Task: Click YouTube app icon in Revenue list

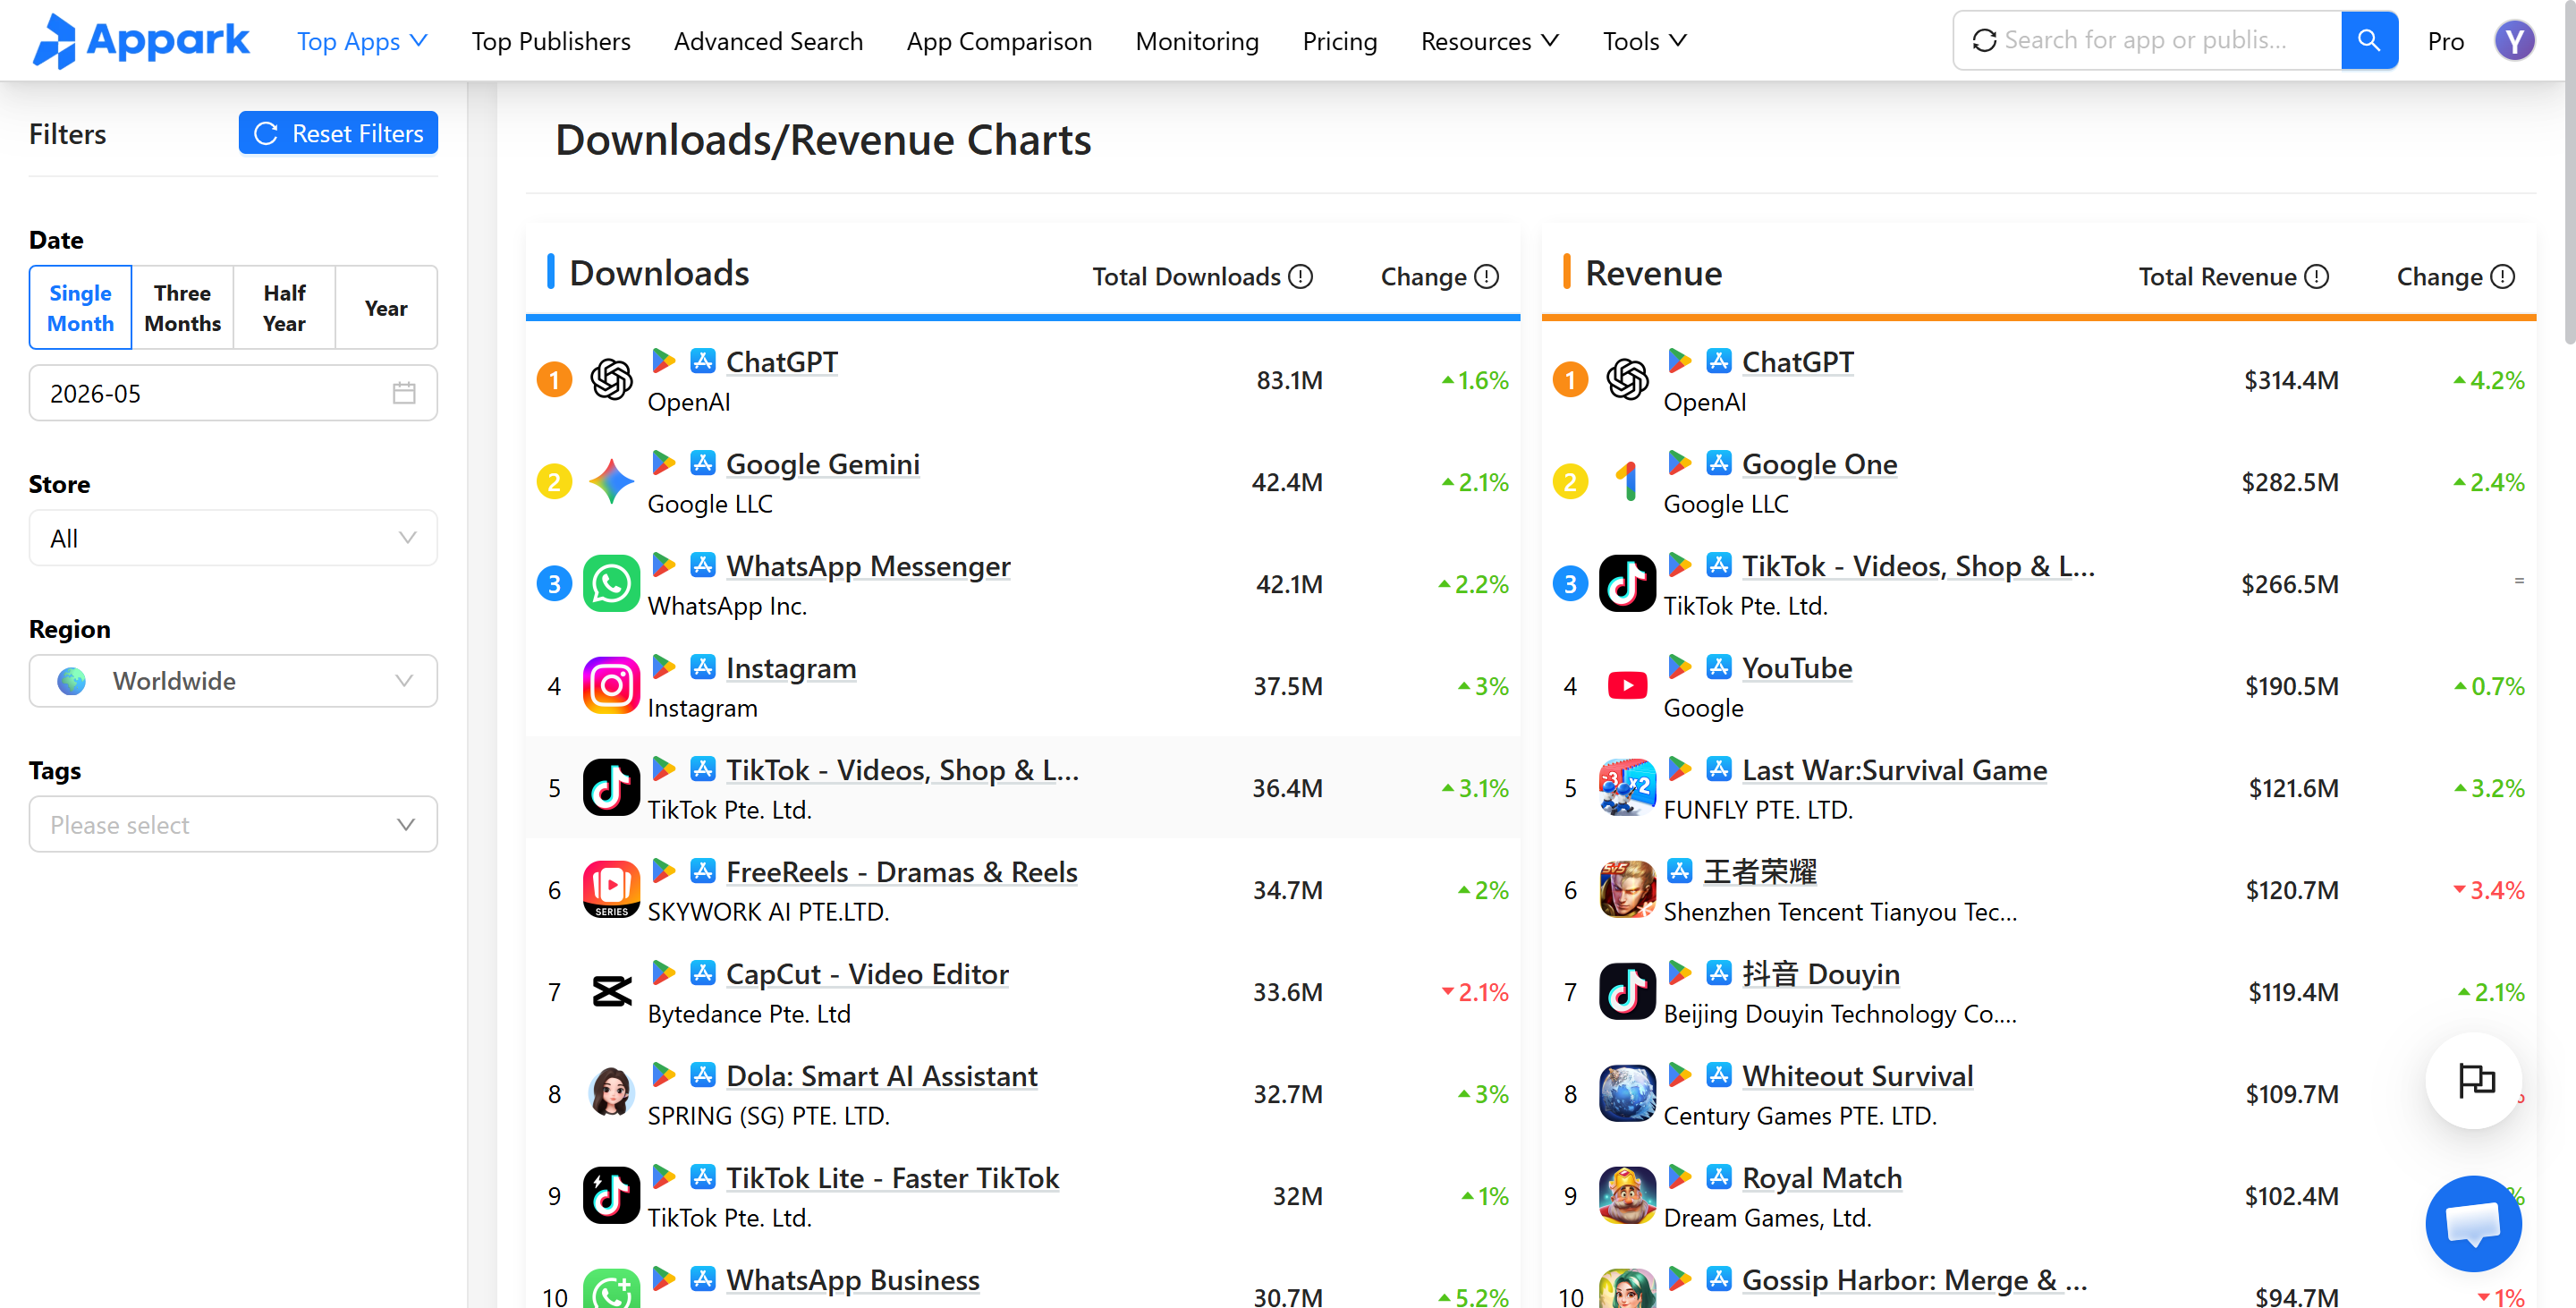Action: (x=1627, y=686)
